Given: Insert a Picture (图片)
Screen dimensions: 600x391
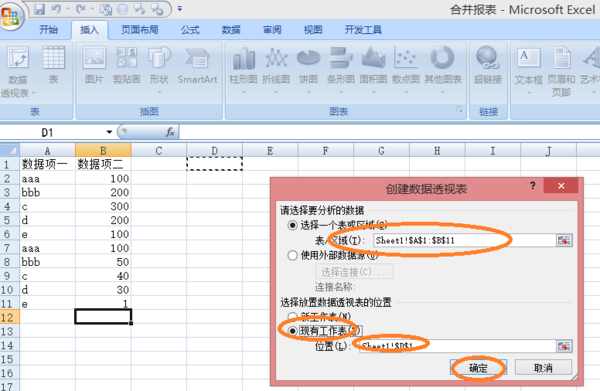Looking at the screenshot, I should click(94, 65).
